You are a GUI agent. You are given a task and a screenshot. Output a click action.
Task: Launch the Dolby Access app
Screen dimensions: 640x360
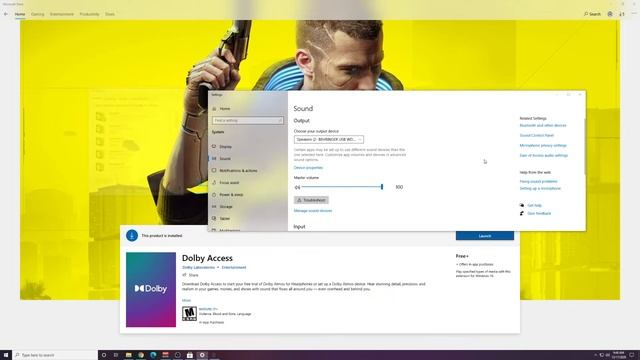pyautogui.click(x=485, y=236)
